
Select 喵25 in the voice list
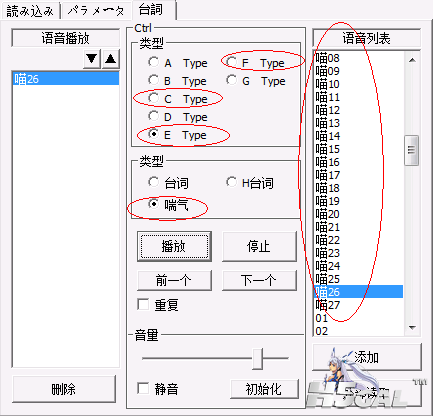point(359,279)
